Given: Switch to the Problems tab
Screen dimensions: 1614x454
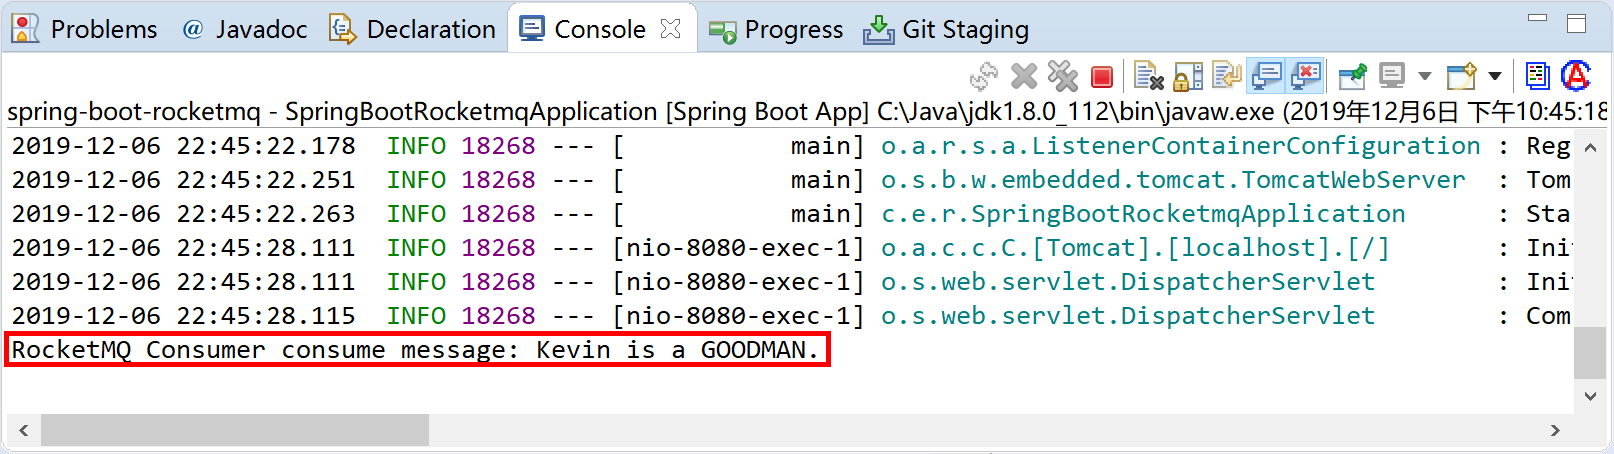Looking at the screenshot, I should 85,30.
